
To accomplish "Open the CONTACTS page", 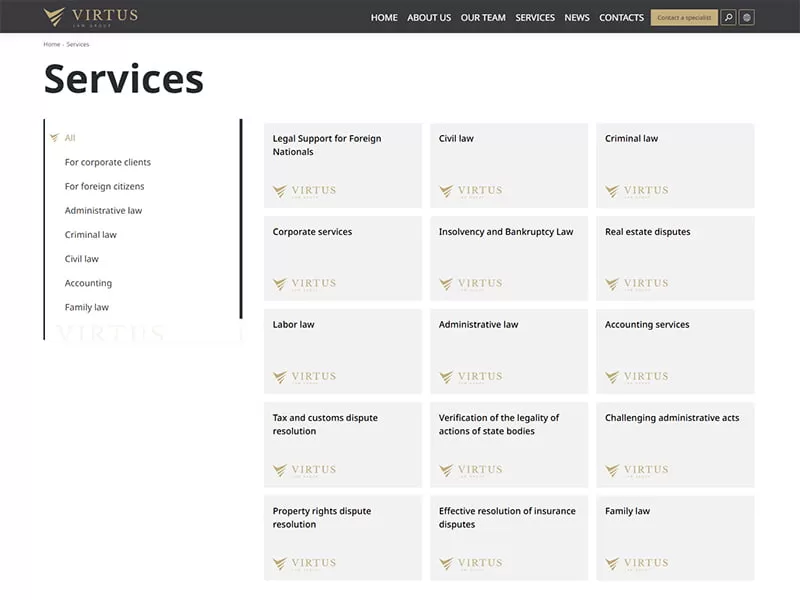I will click(621, 17).
